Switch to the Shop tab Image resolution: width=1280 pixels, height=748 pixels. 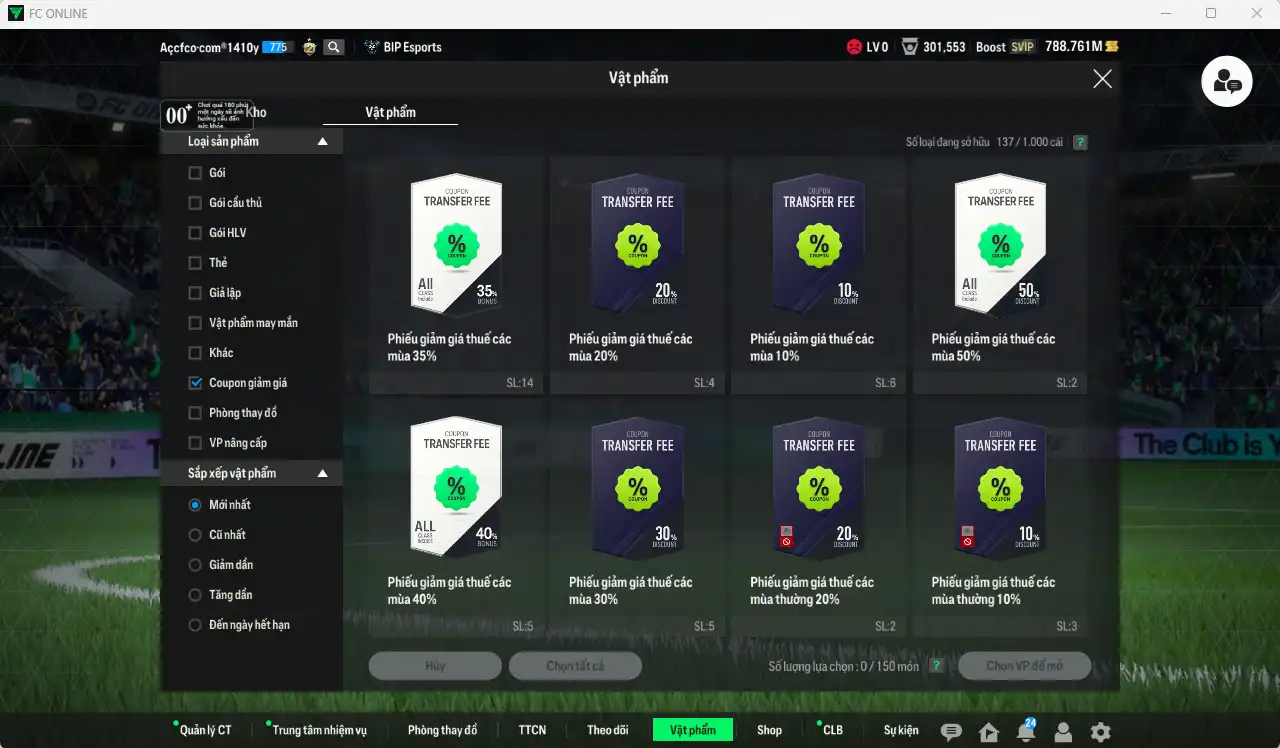pyautogui.click(x=769, y=730)
